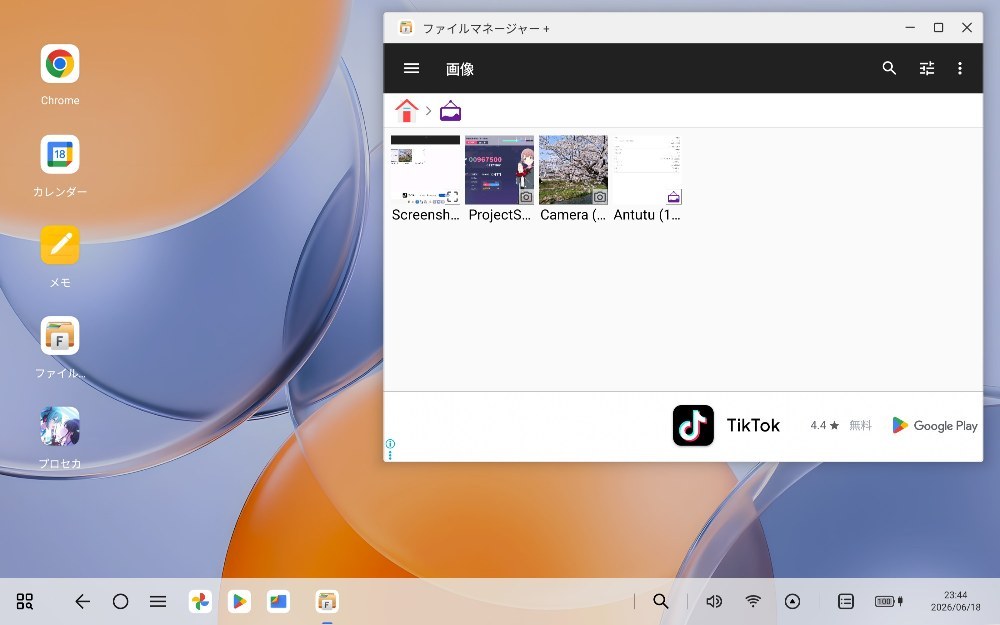Select the purple images breadcrumb icon
Image resolution: width=1000 pixels, height=625 pixels.
450,111
